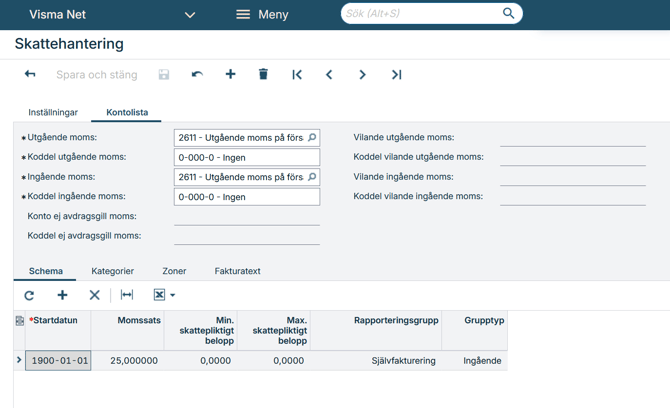
Task: Fit grid columns to width
Action: tap(127, 295)
